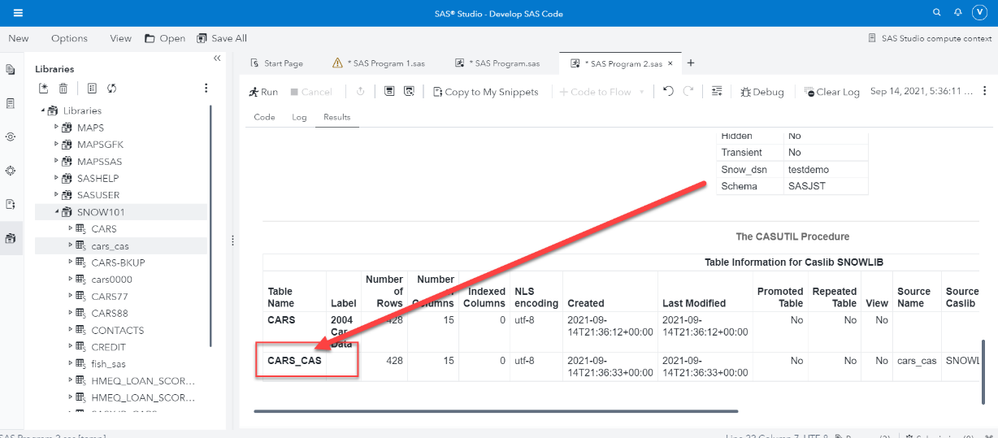
Task: Run the SAS program
Action: click(x=263, y=91)
